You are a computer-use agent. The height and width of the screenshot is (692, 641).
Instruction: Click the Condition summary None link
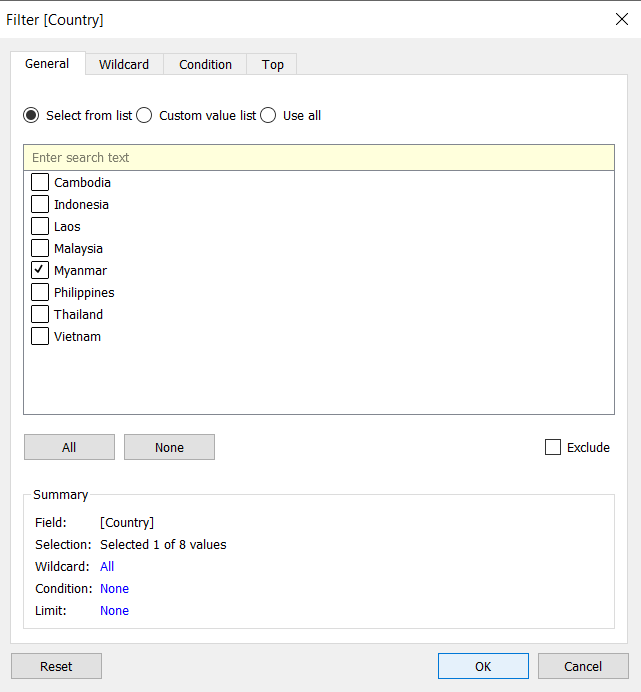(x=114, y=589)
